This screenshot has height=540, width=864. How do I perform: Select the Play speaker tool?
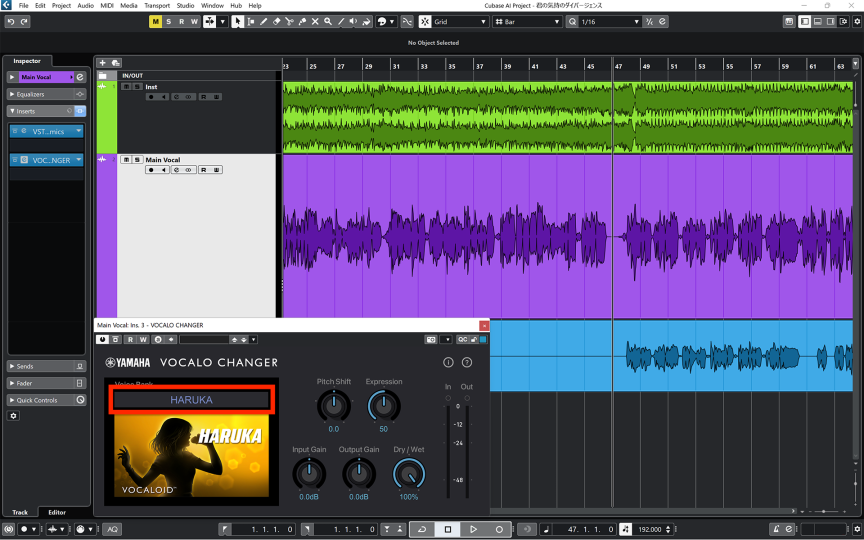click(x=353, y=21)
